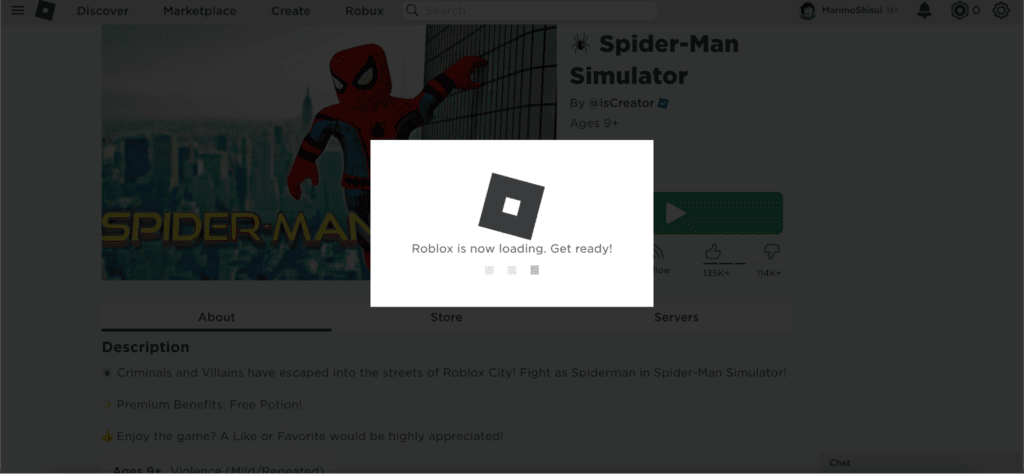This screenshot has width=1024, height=474.
Task: Like the game with thumbs up
Action: [712, 251]
